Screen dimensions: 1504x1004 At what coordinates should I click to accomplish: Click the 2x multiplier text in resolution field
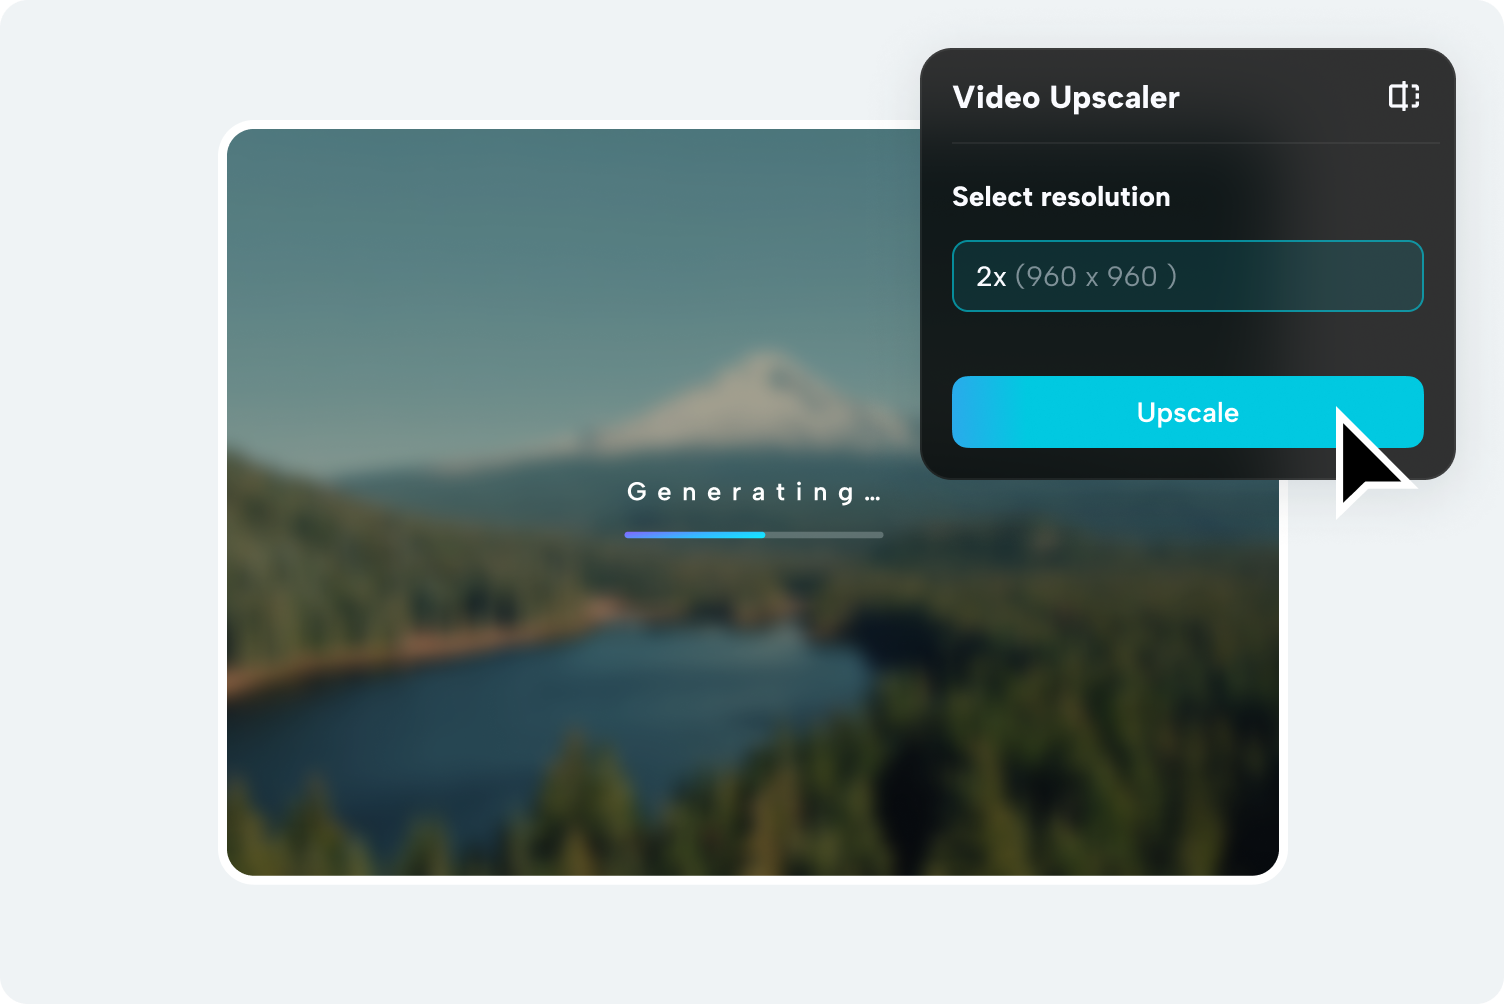pyautogui.click(x=991, y=277)
